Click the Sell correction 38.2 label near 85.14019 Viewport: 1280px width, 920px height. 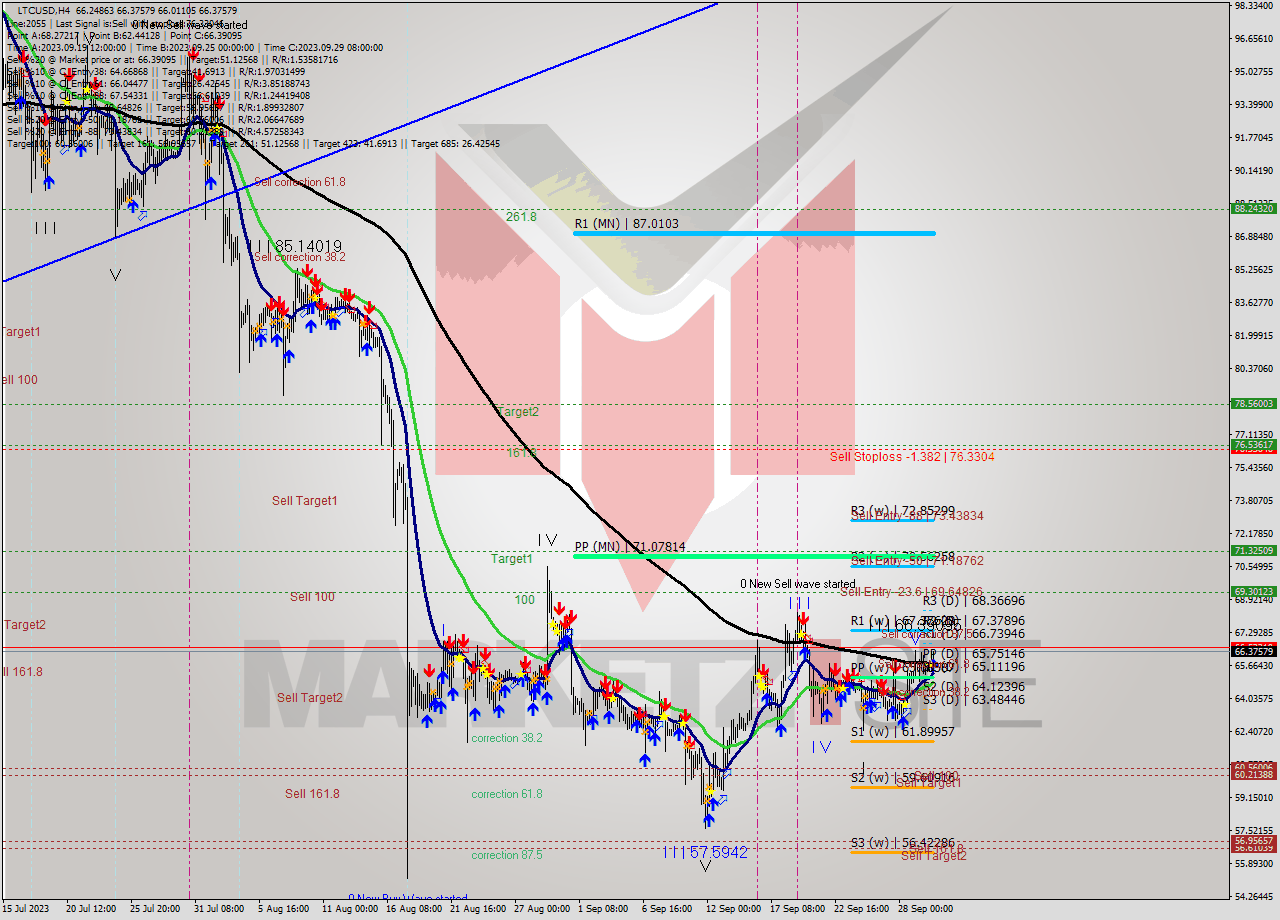tap(300, 257)
